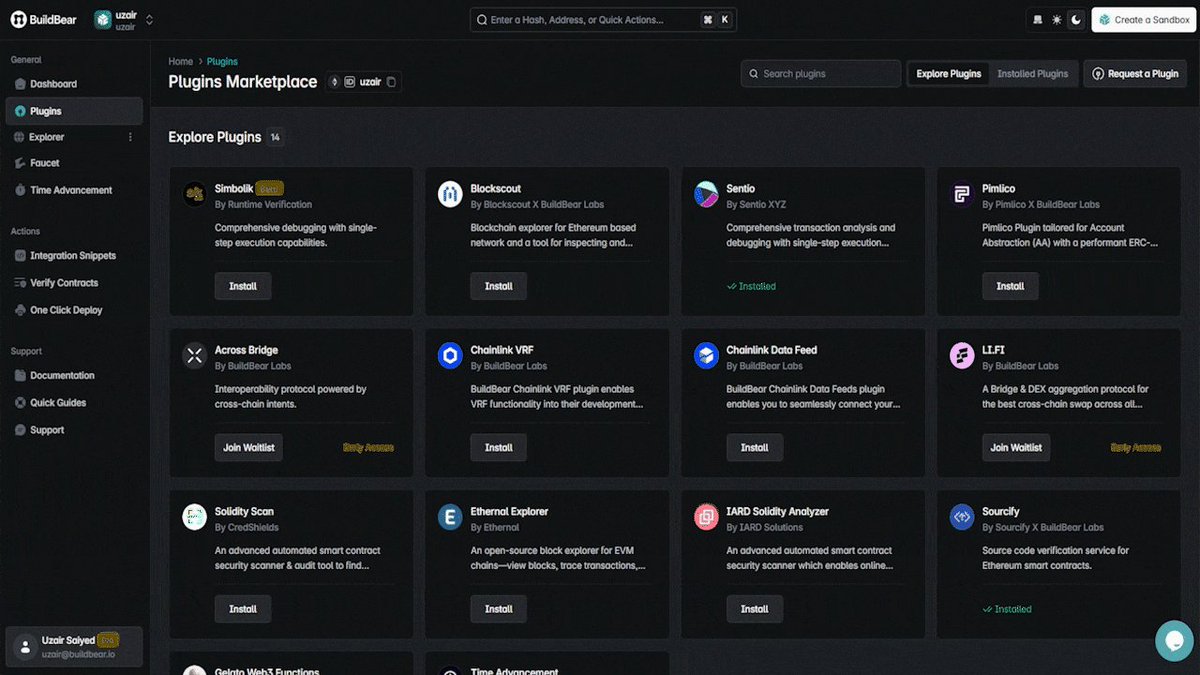Click the Blockscout plugin logo
The image size is (1200, 675).
click(450, 195)
